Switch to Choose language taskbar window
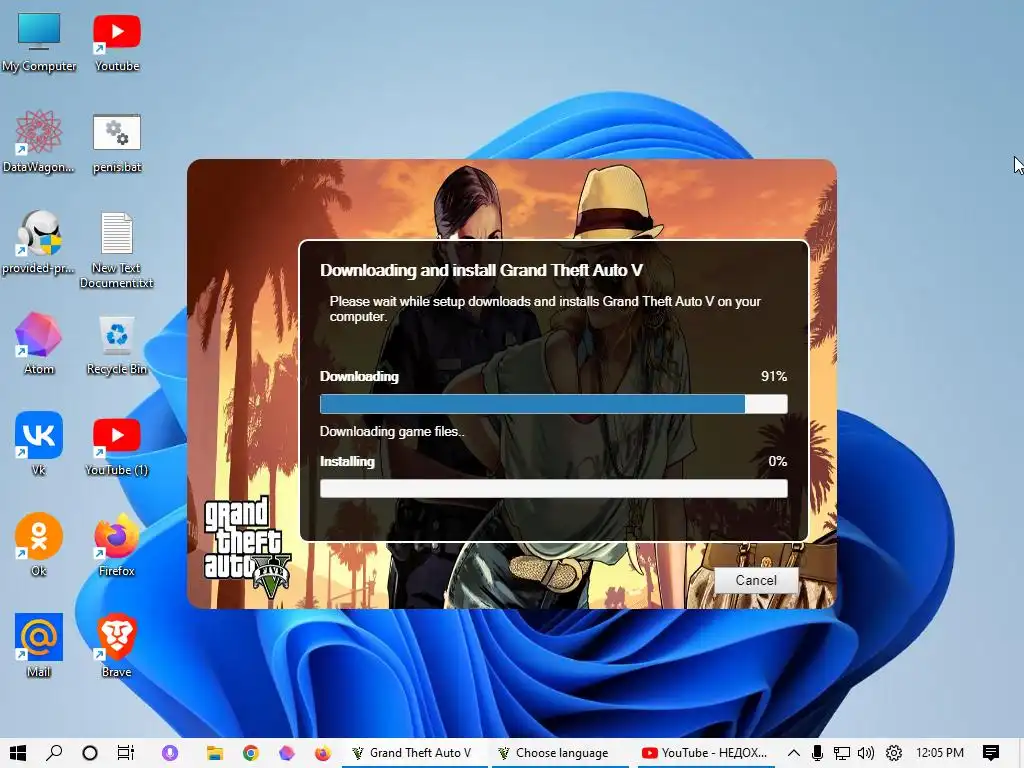 560,753
